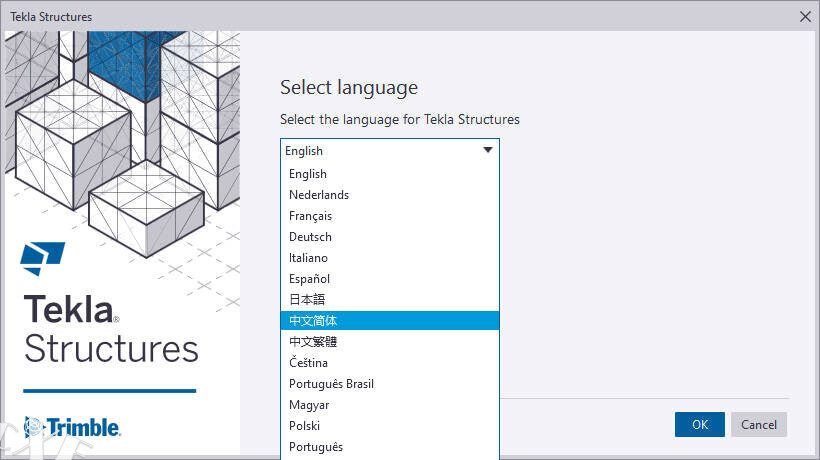Select 日本語 (Japanese) language option

[307, 300]
